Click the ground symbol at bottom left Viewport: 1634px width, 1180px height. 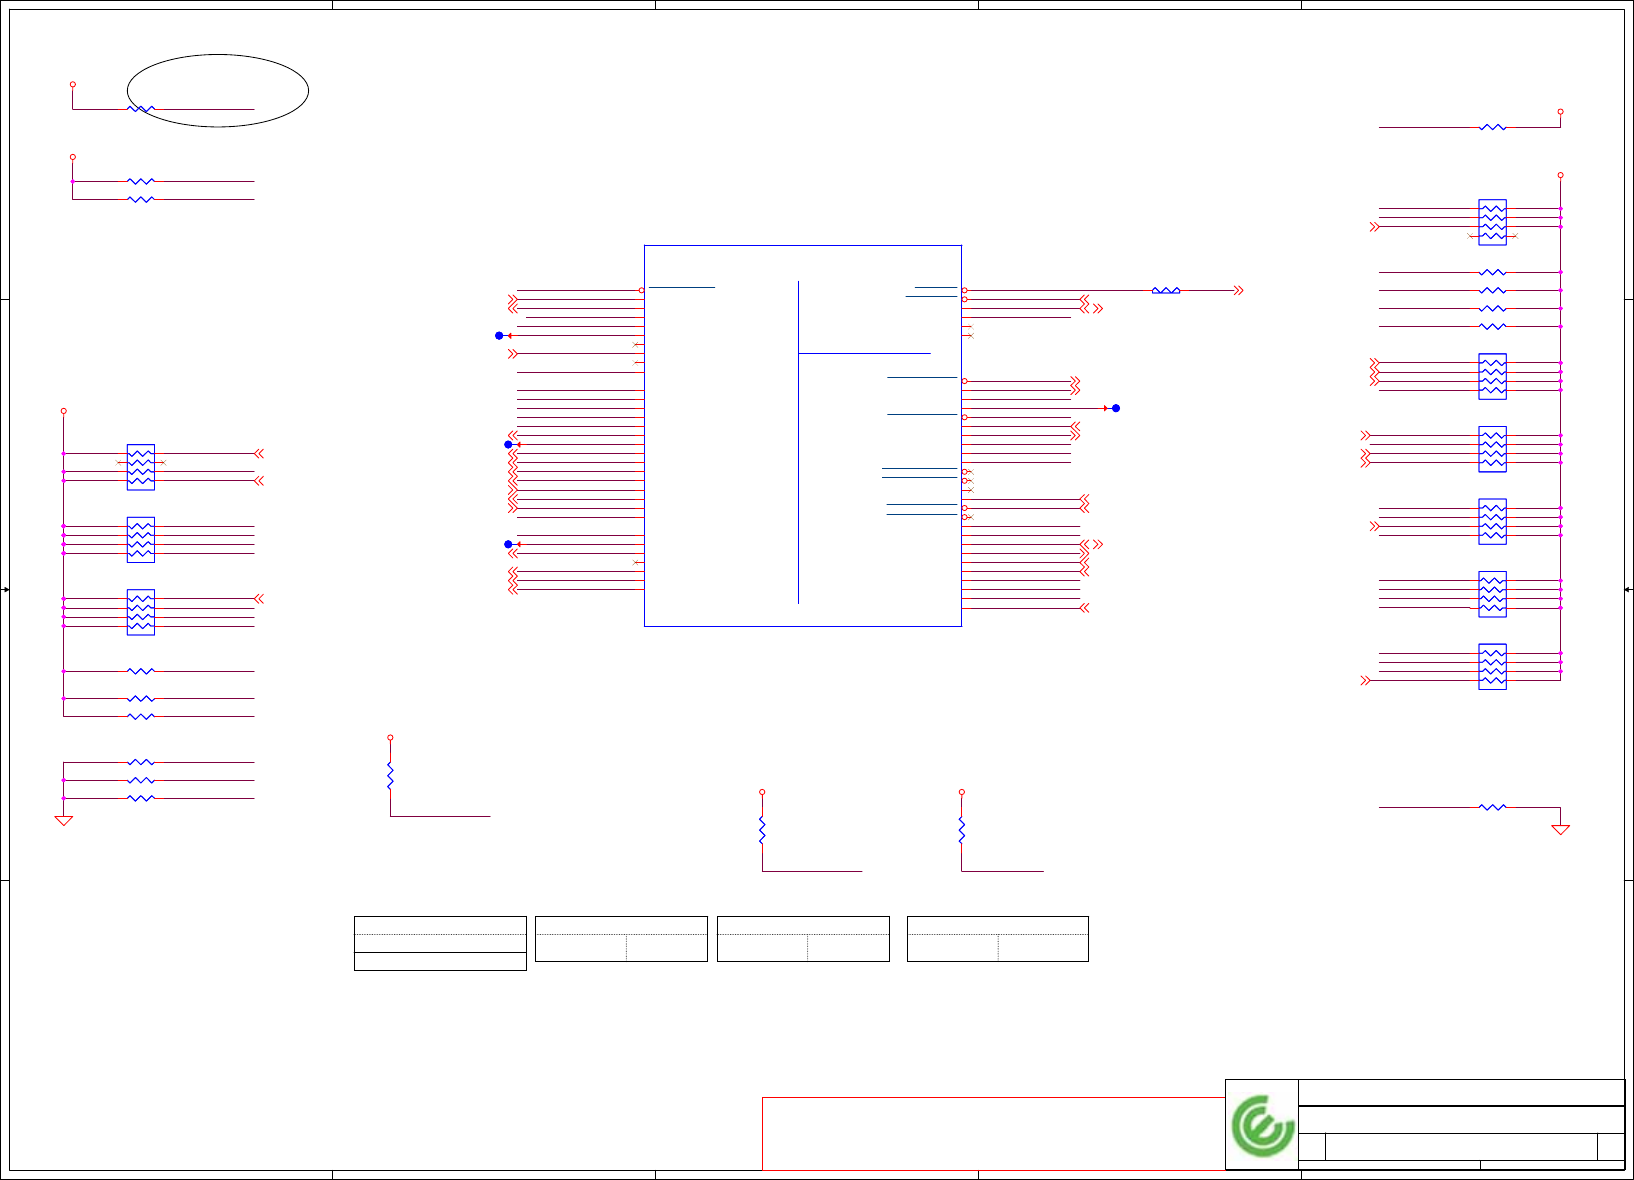tap(64, 821)
